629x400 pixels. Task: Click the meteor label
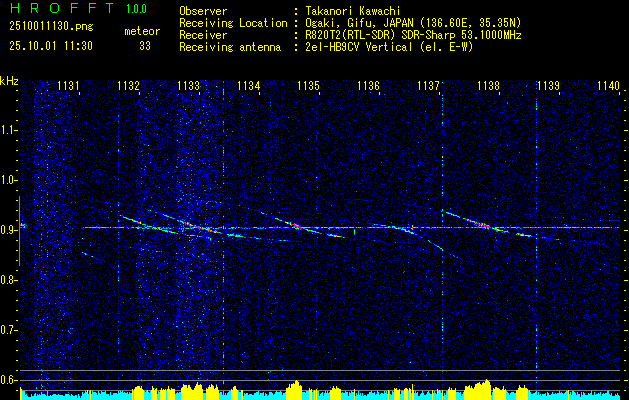click(142, 31)
